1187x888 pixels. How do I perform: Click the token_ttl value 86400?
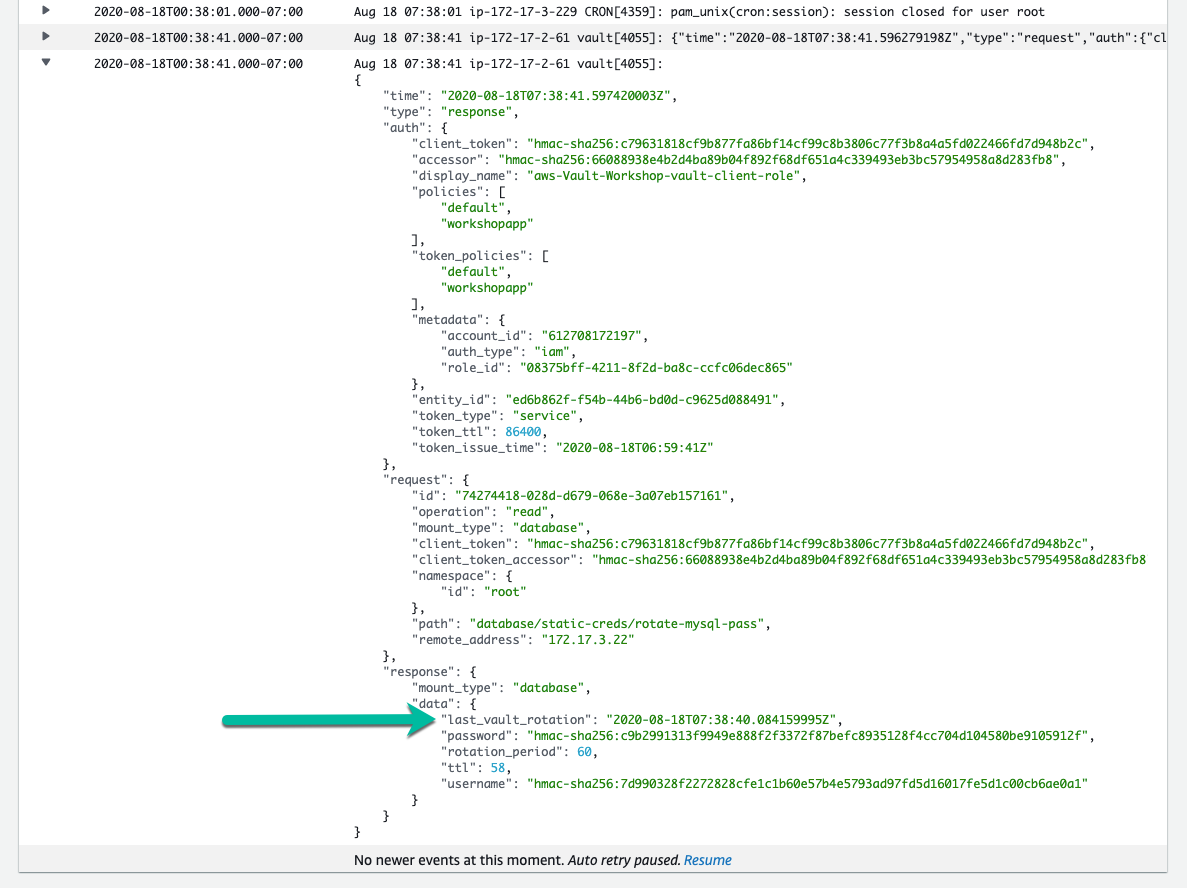tap(523, 432)
